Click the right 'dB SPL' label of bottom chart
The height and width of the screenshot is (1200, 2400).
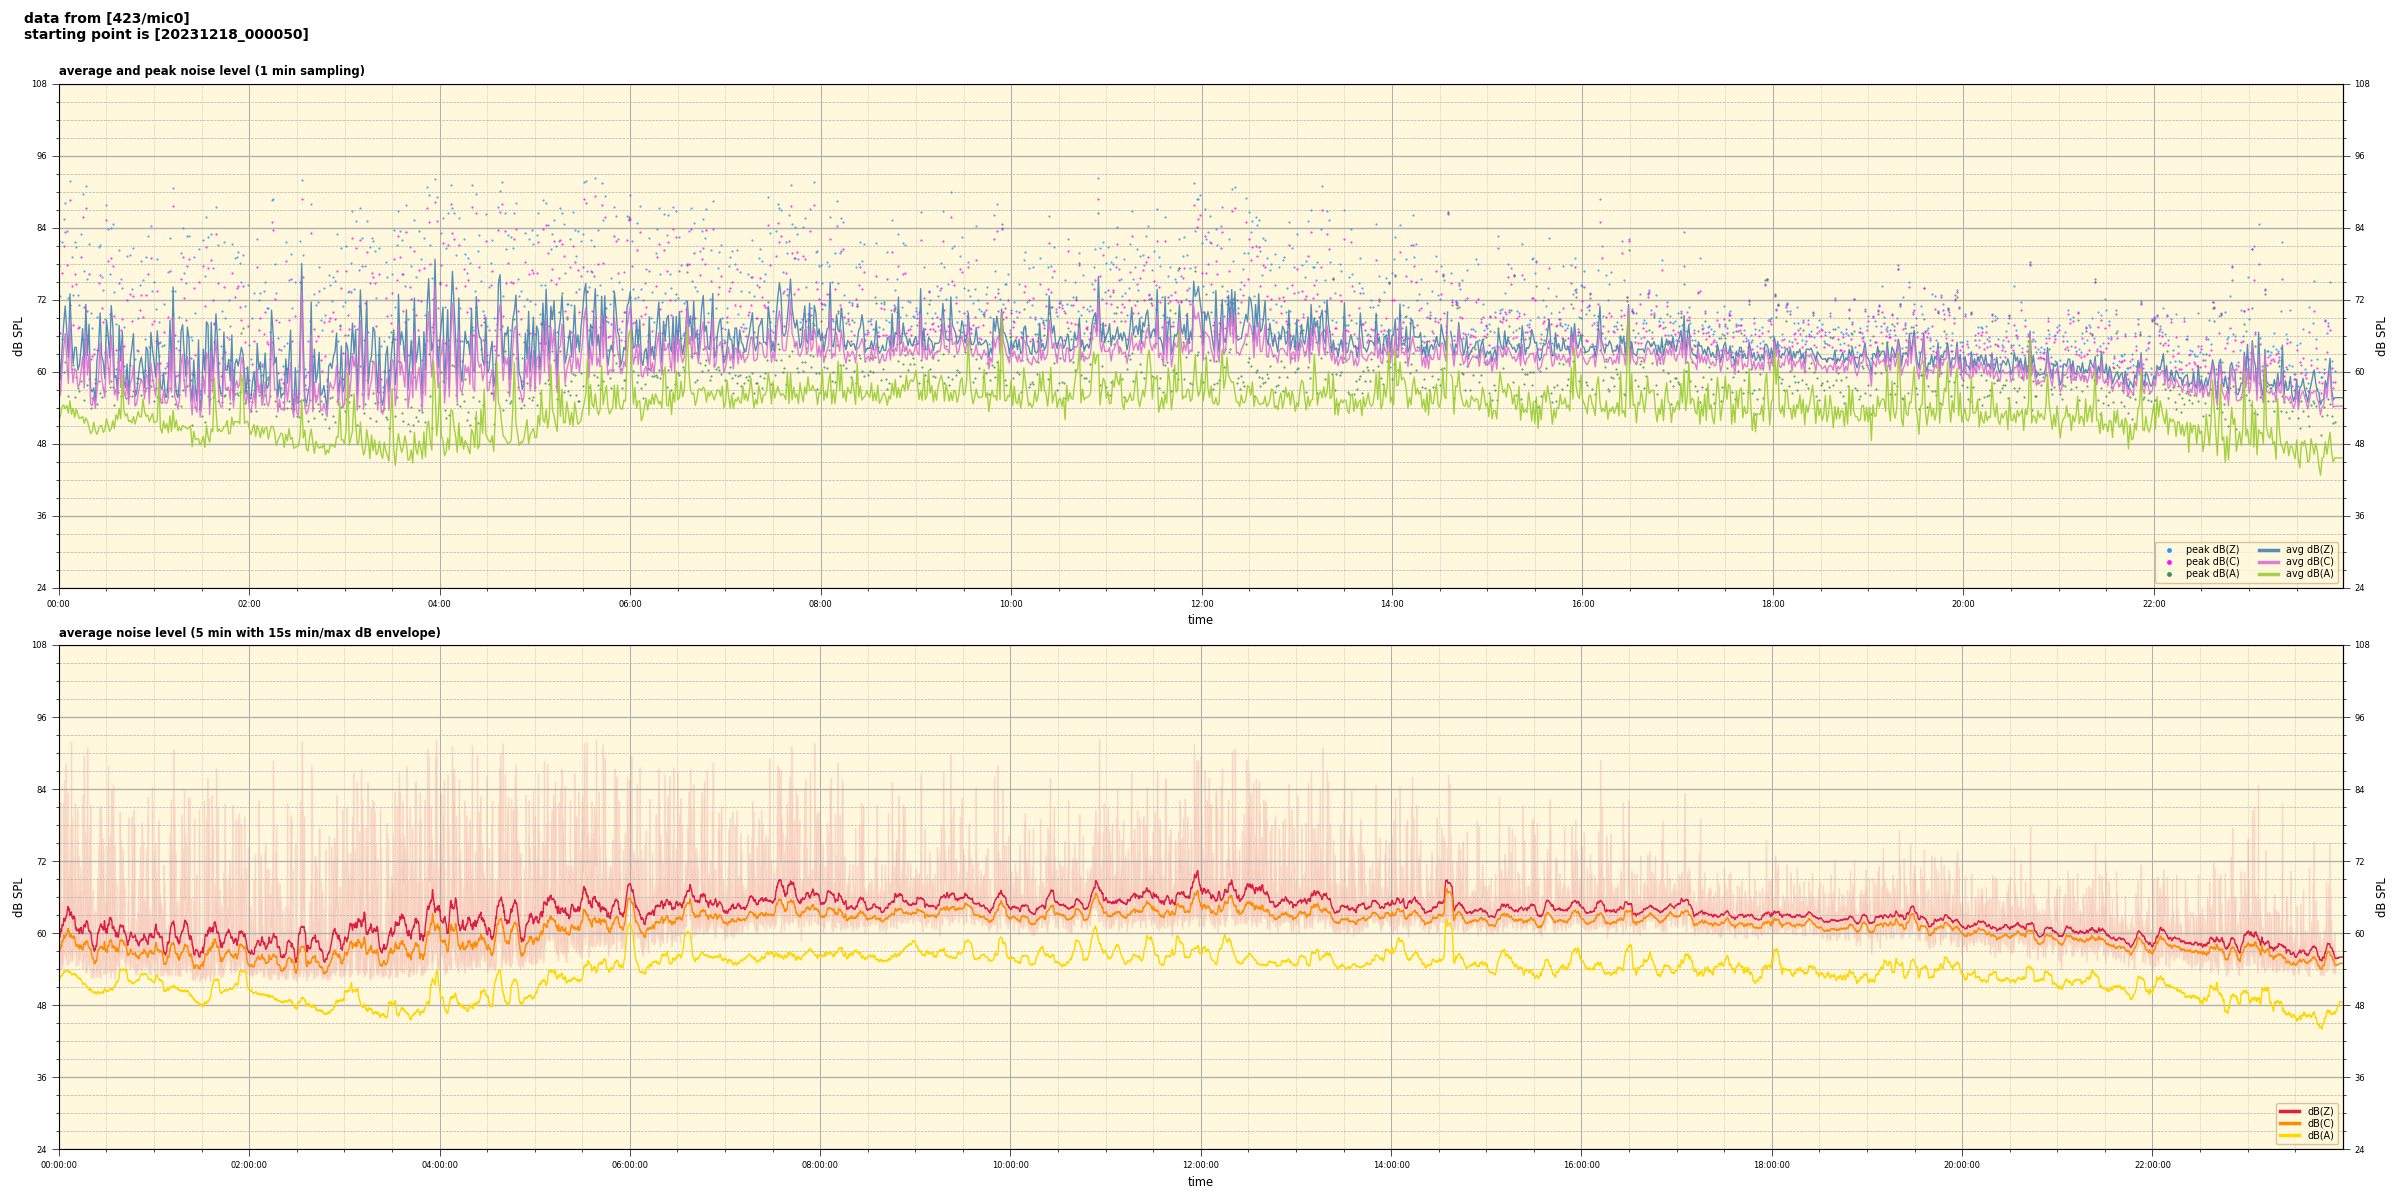tap(2381, 897)
